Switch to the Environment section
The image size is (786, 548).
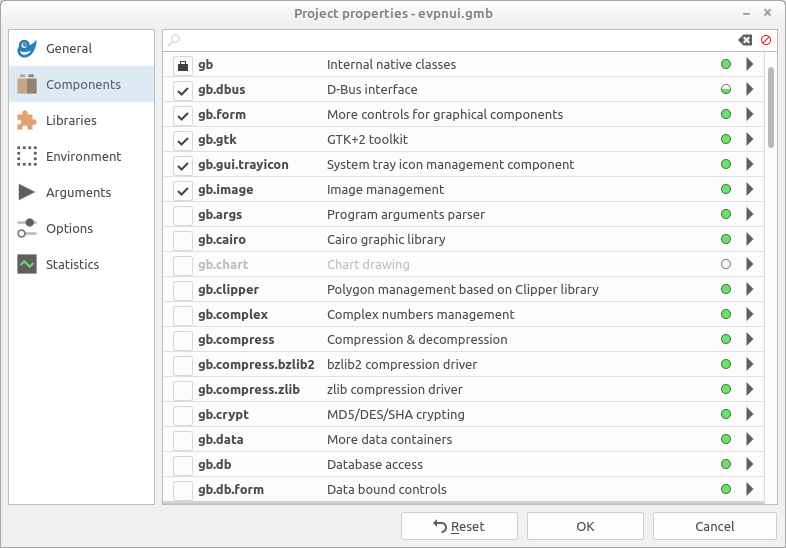coord(83,157)
